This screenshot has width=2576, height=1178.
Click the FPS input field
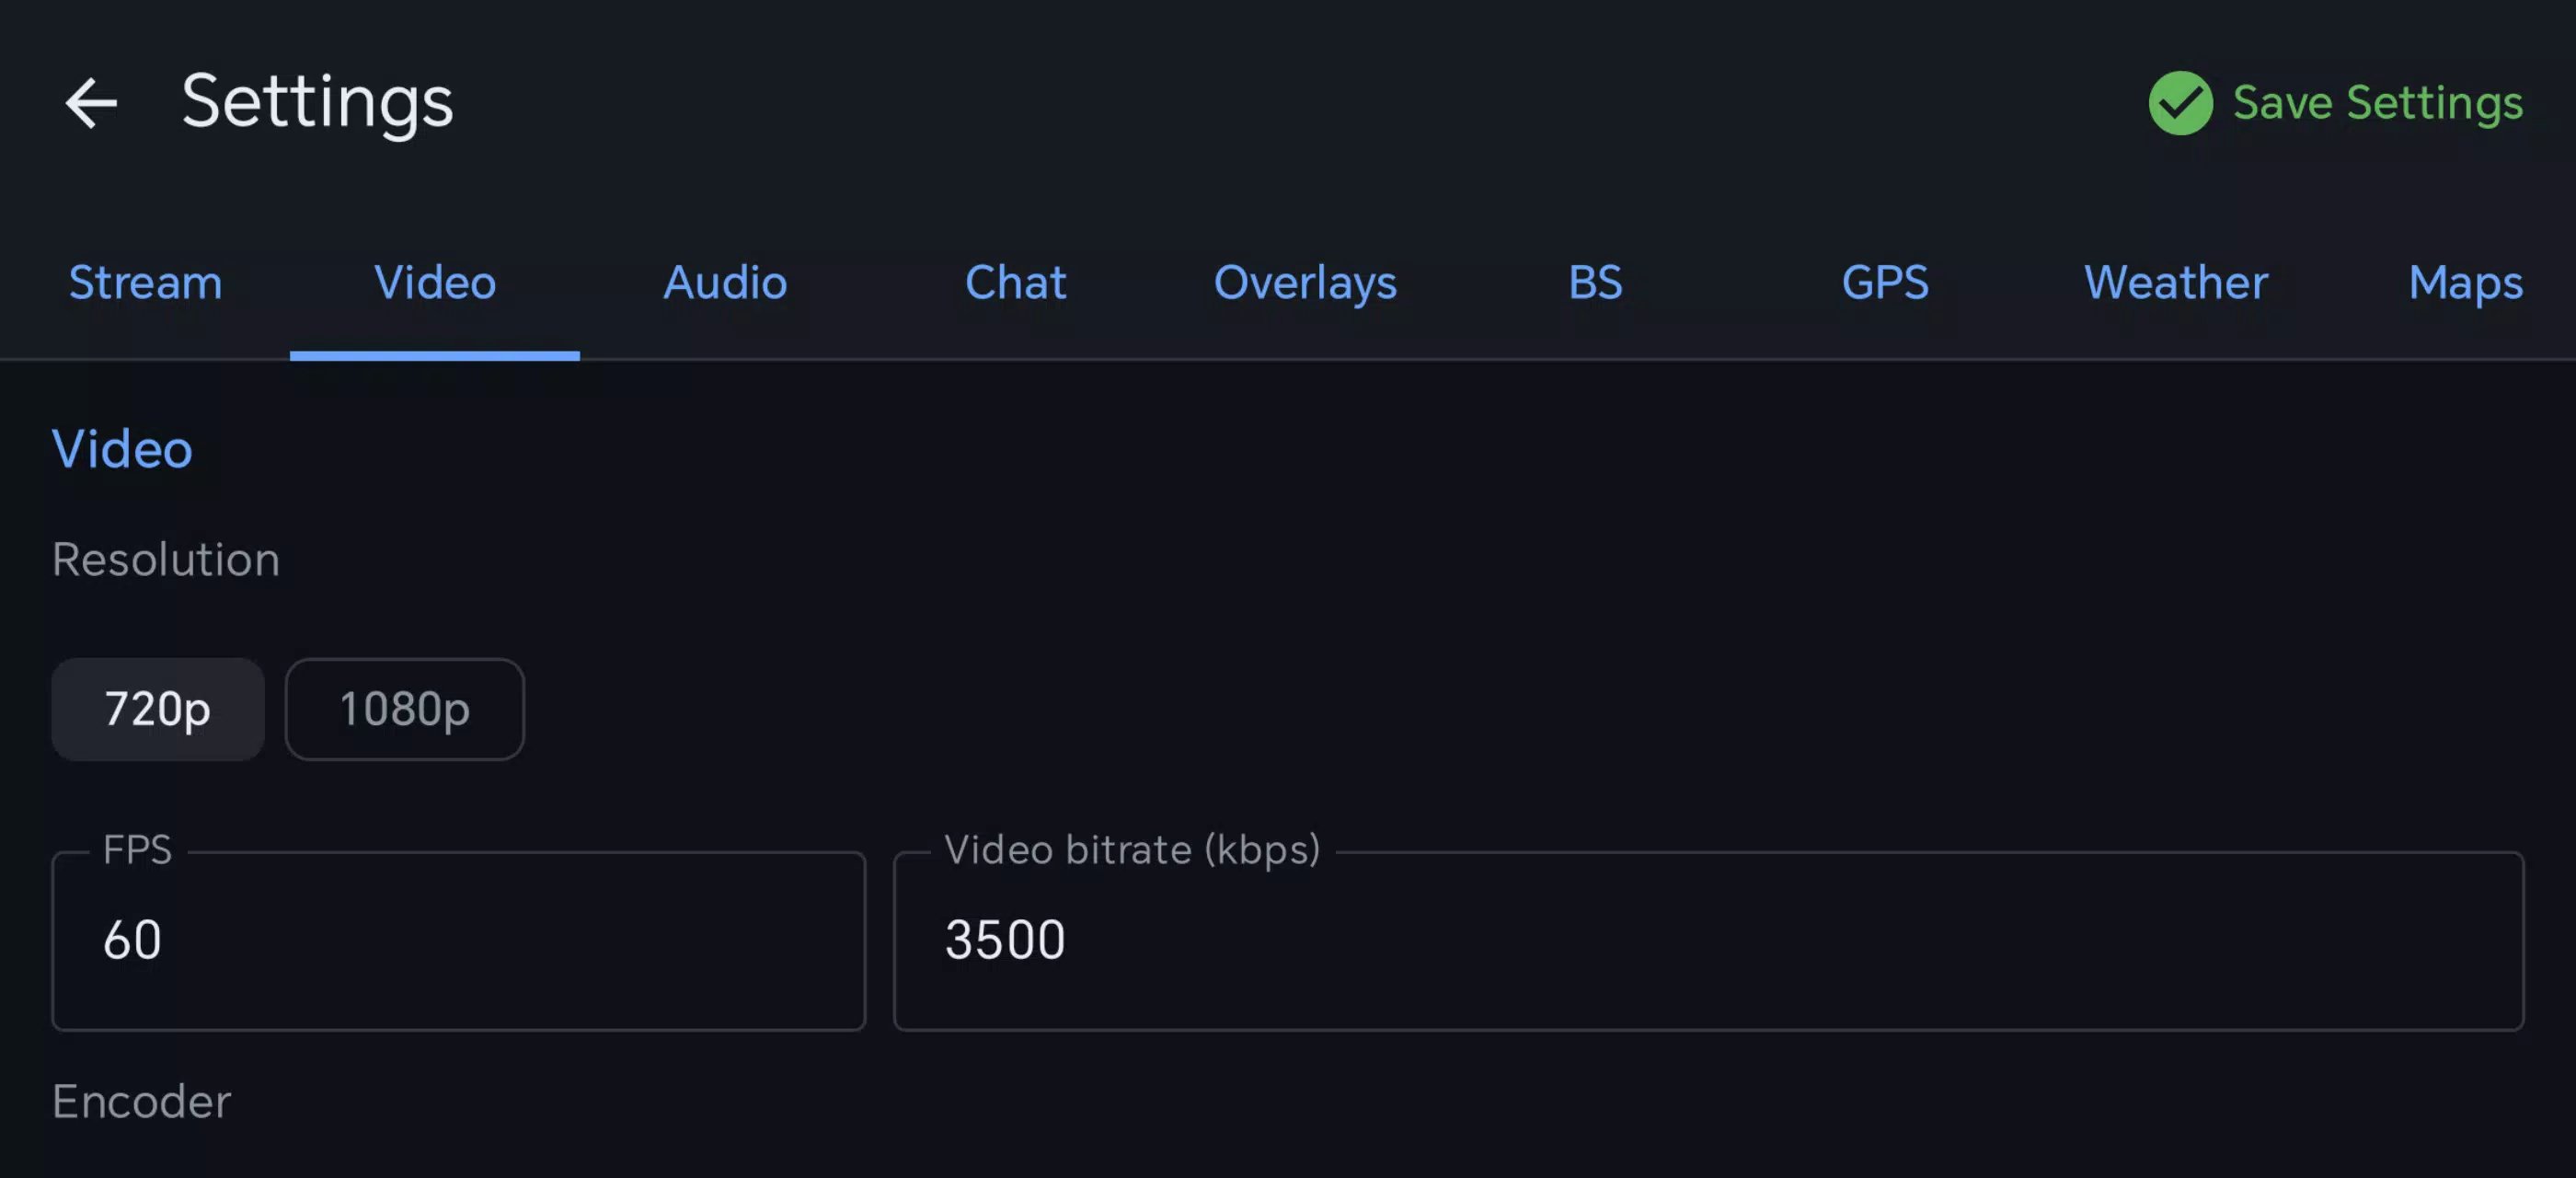point(458,941)
